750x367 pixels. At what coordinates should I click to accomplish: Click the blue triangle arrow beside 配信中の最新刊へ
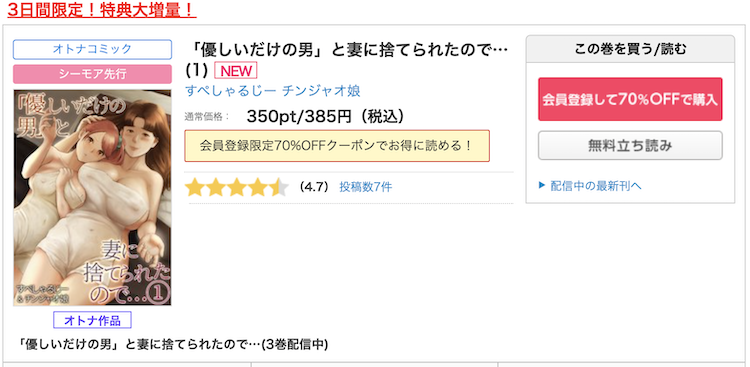(x=542, y=185)
